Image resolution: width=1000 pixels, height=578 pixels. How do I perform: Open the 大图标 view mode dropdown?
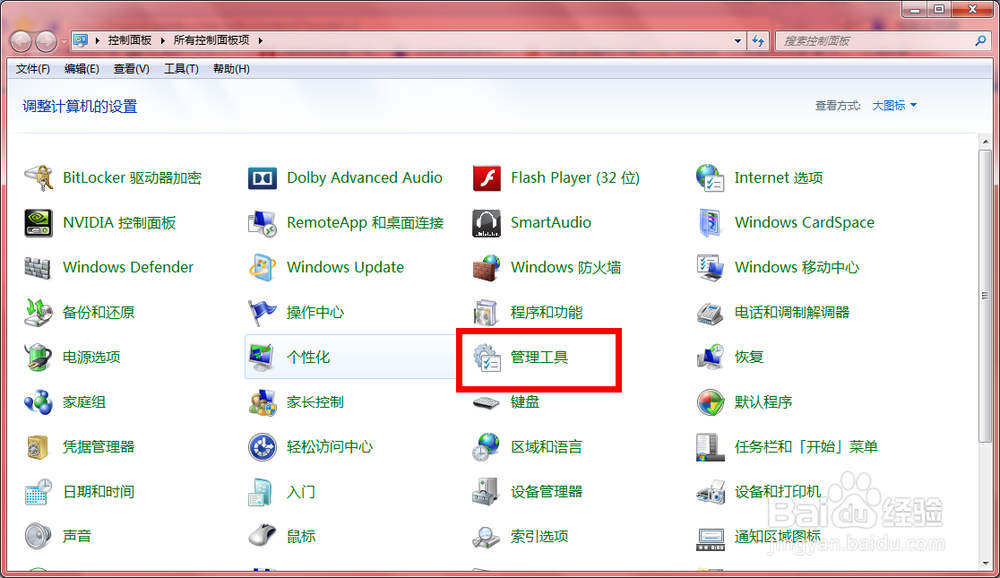click(x=893, y=105)
